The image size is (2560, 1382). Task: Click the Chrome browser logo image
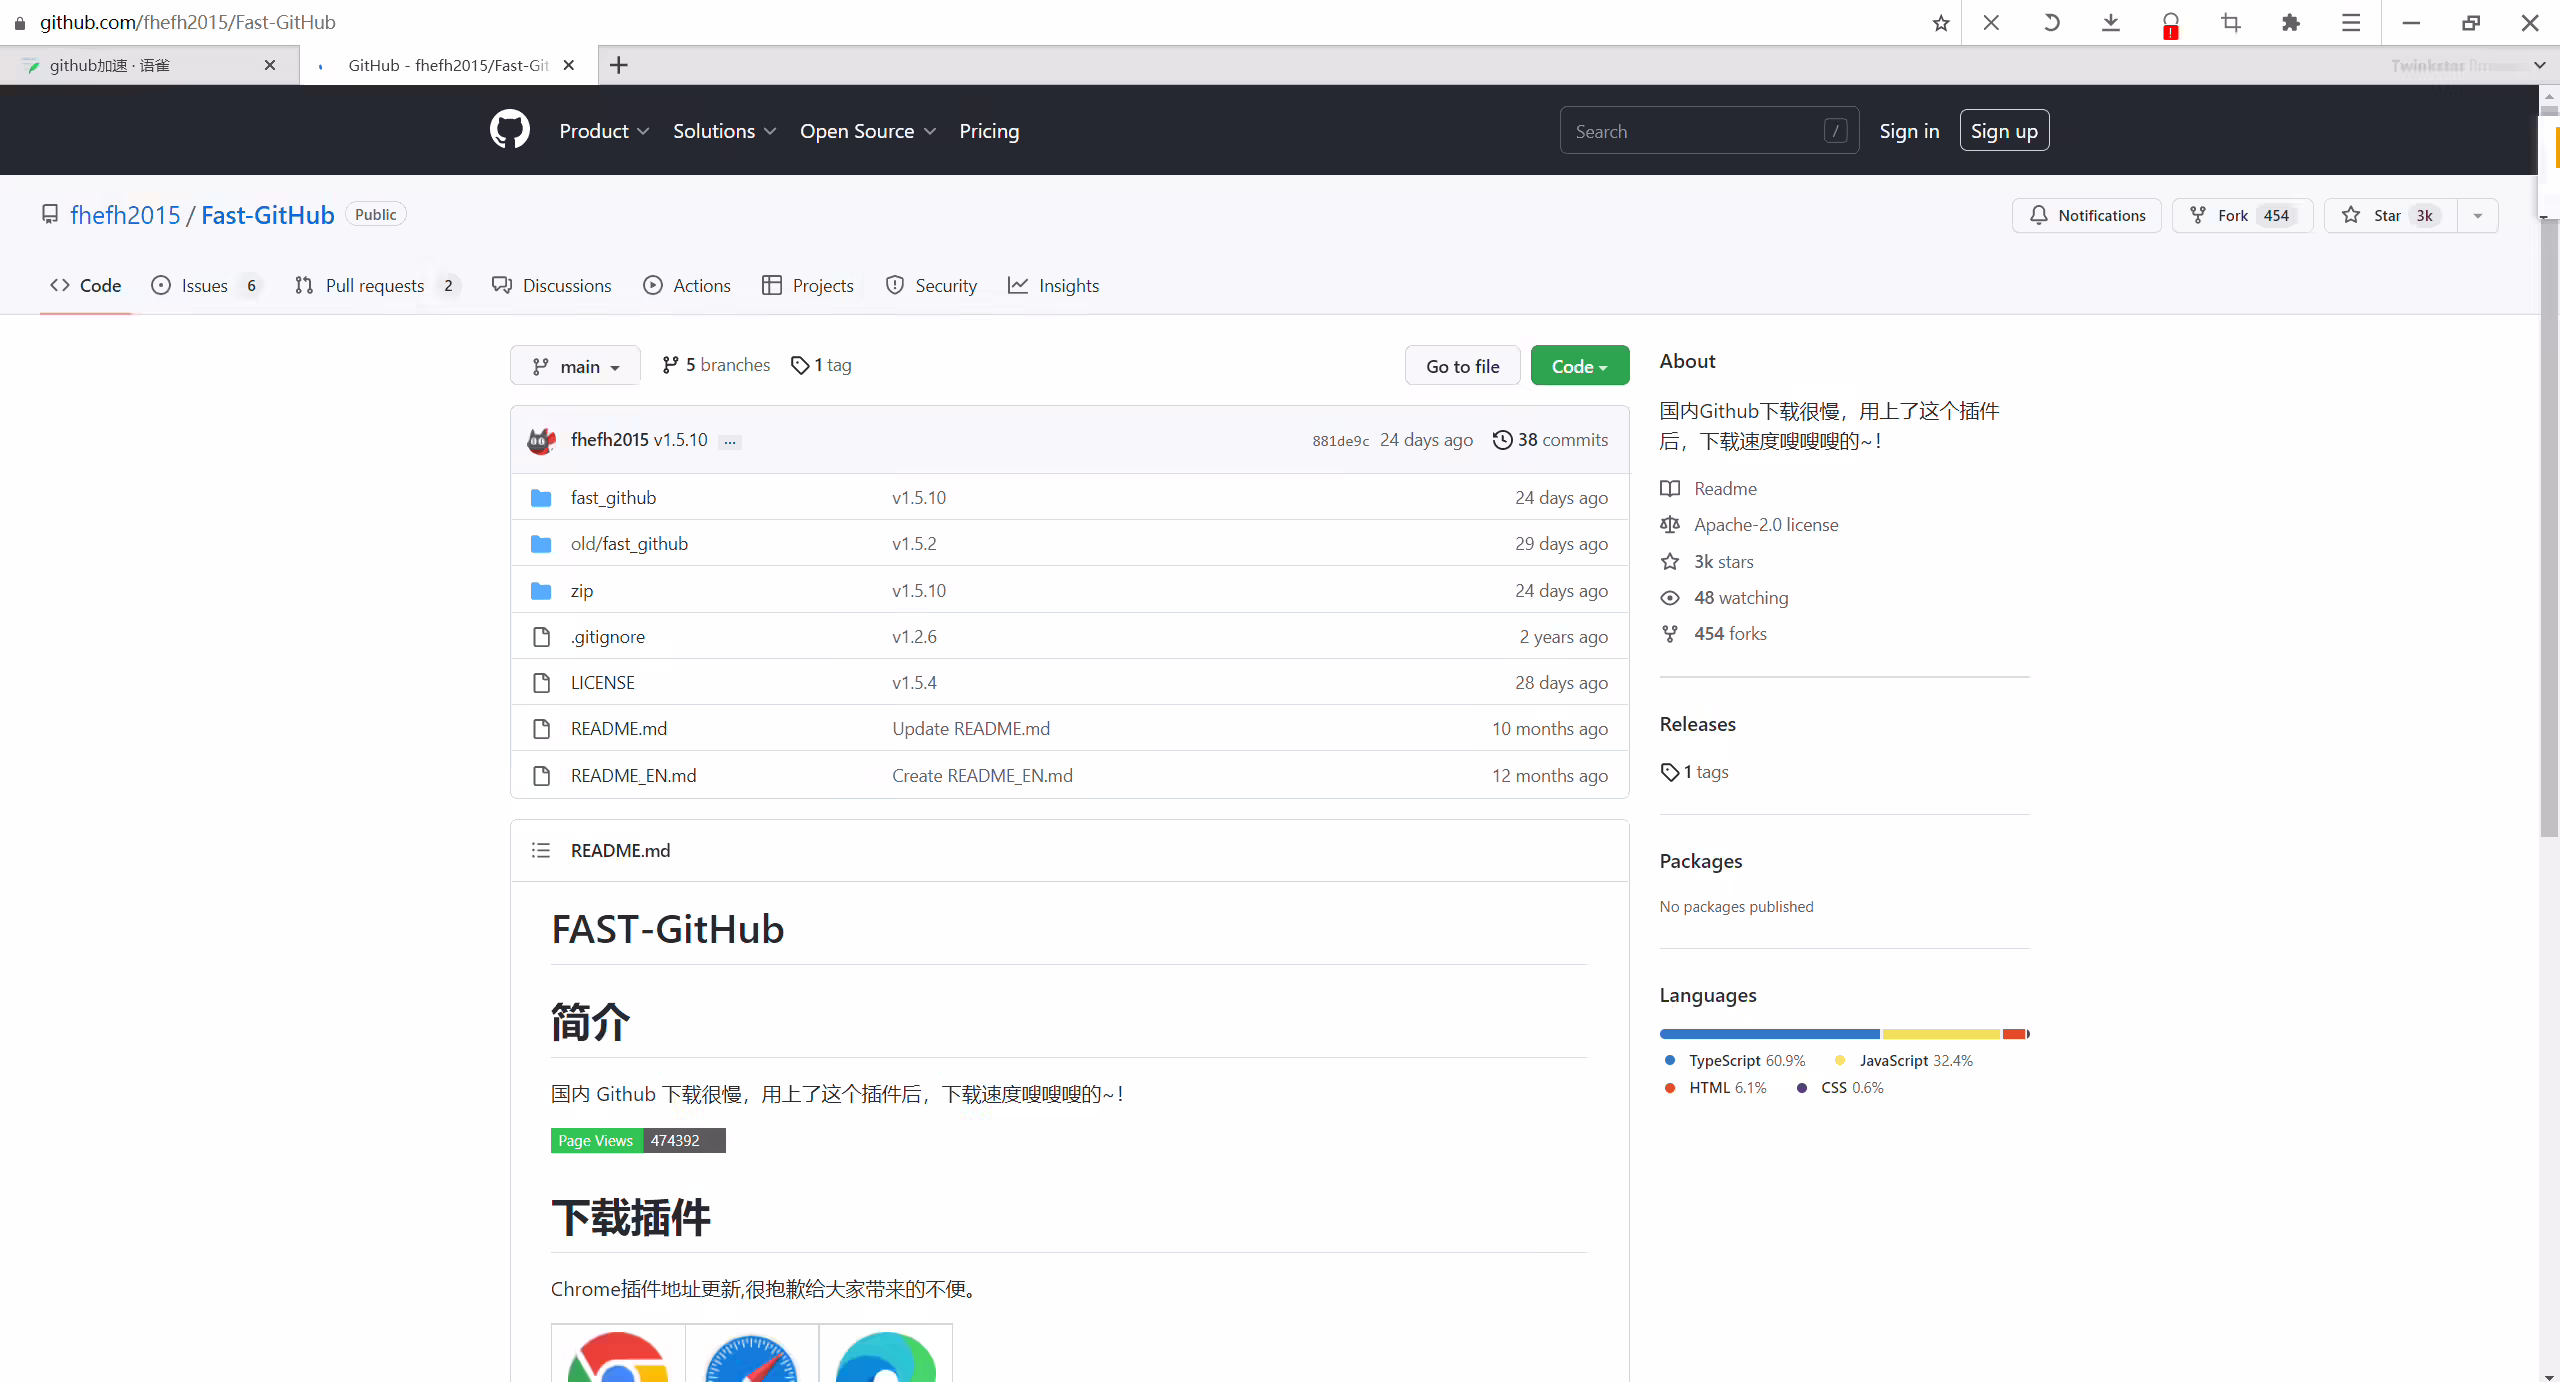pyautogui.click(x=618, y=1355)
